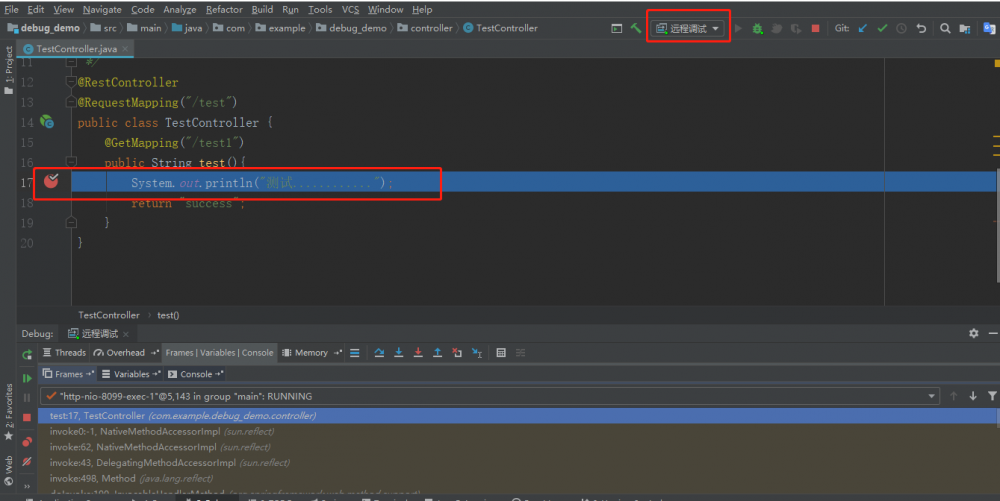The image size is (1000, 501).
Task: Click the Spring bean gutter icon on line 14
Action: point(47,122)
